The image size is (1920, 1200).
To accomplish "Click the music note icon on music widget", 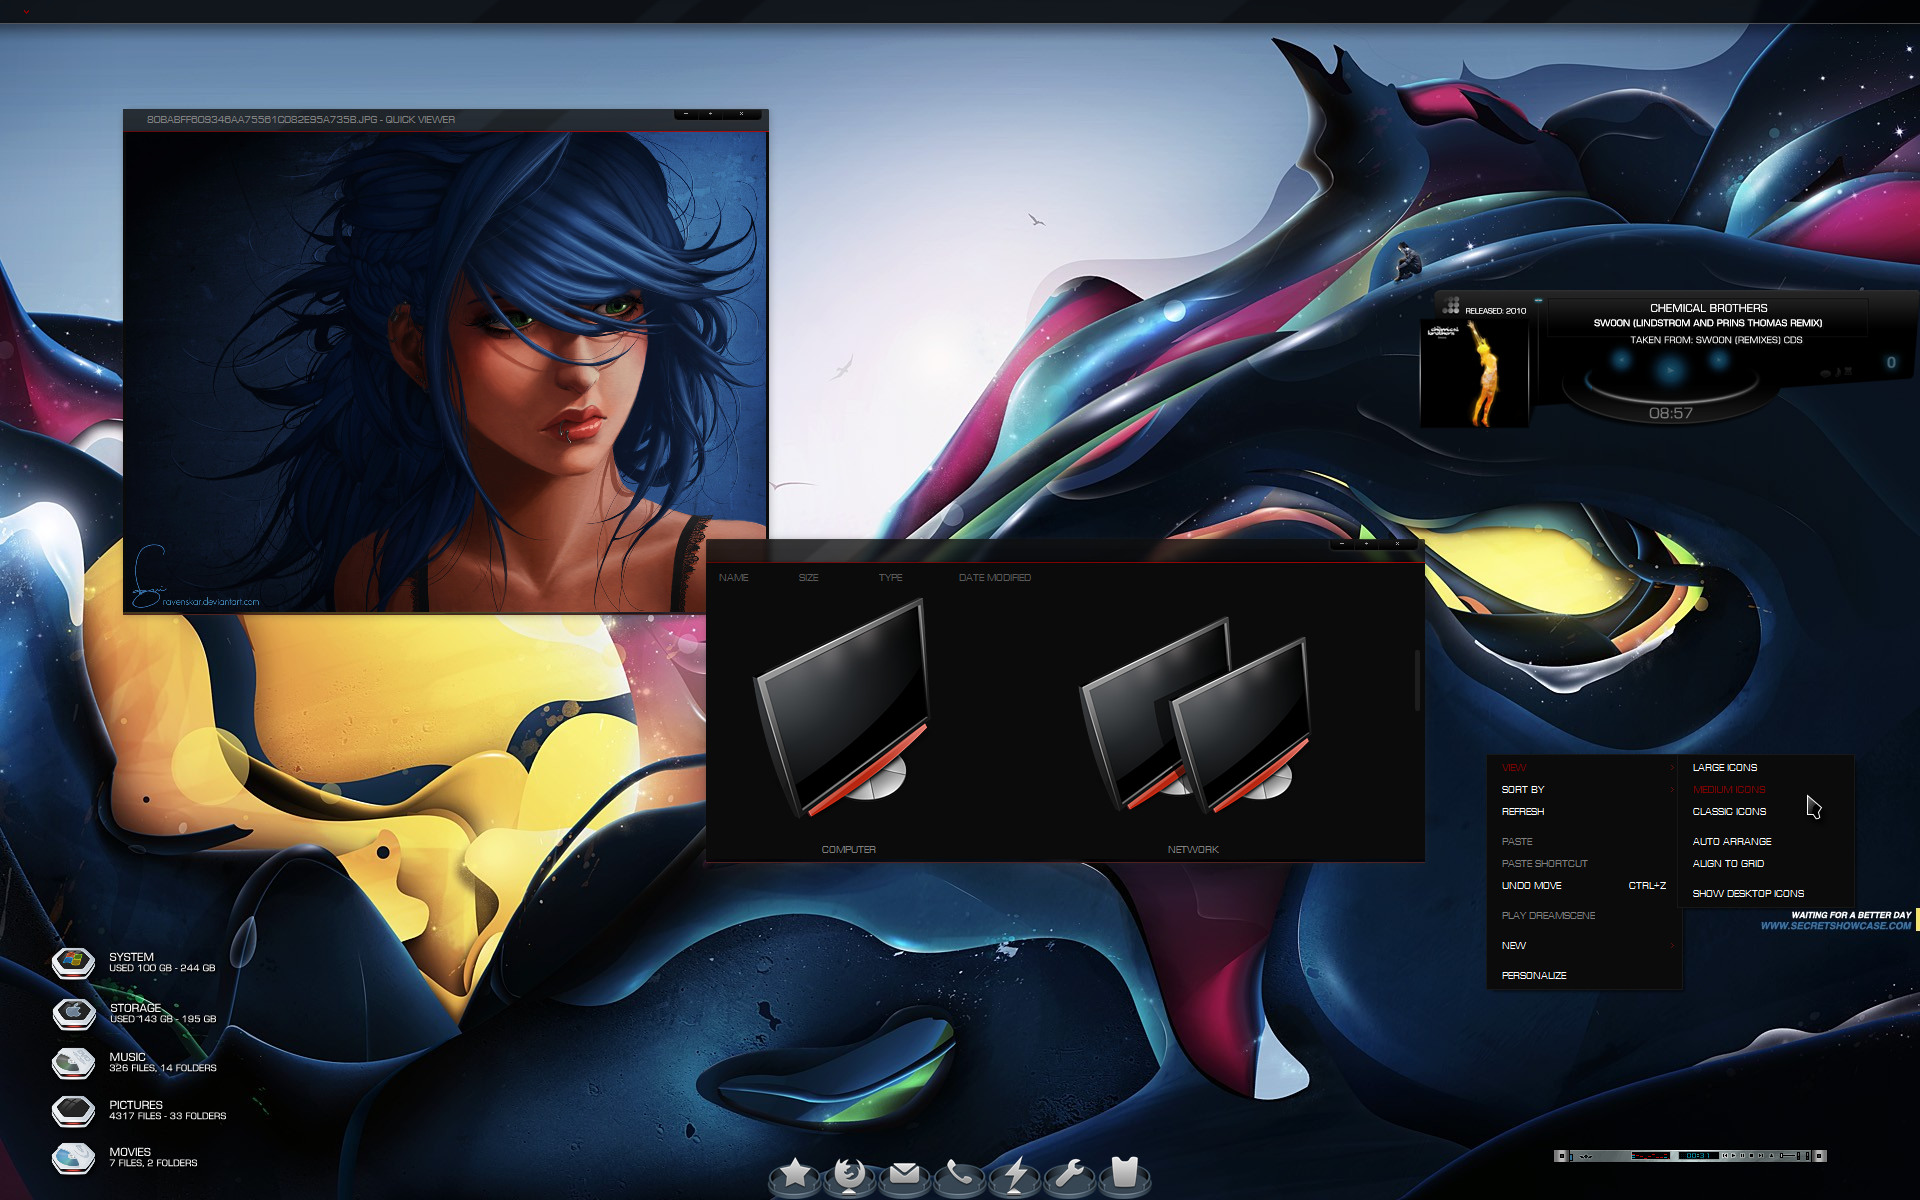I will [1838, 372].
